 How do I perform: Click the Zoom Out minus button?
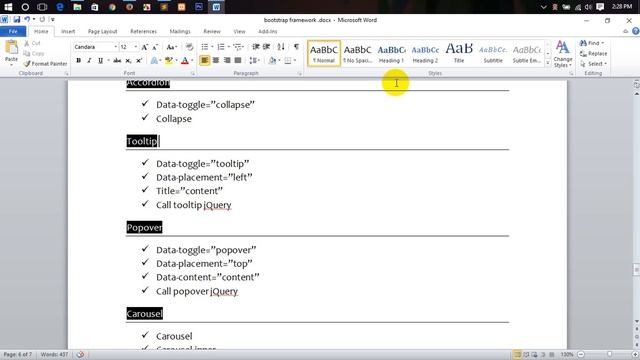(x=581, y=354)
